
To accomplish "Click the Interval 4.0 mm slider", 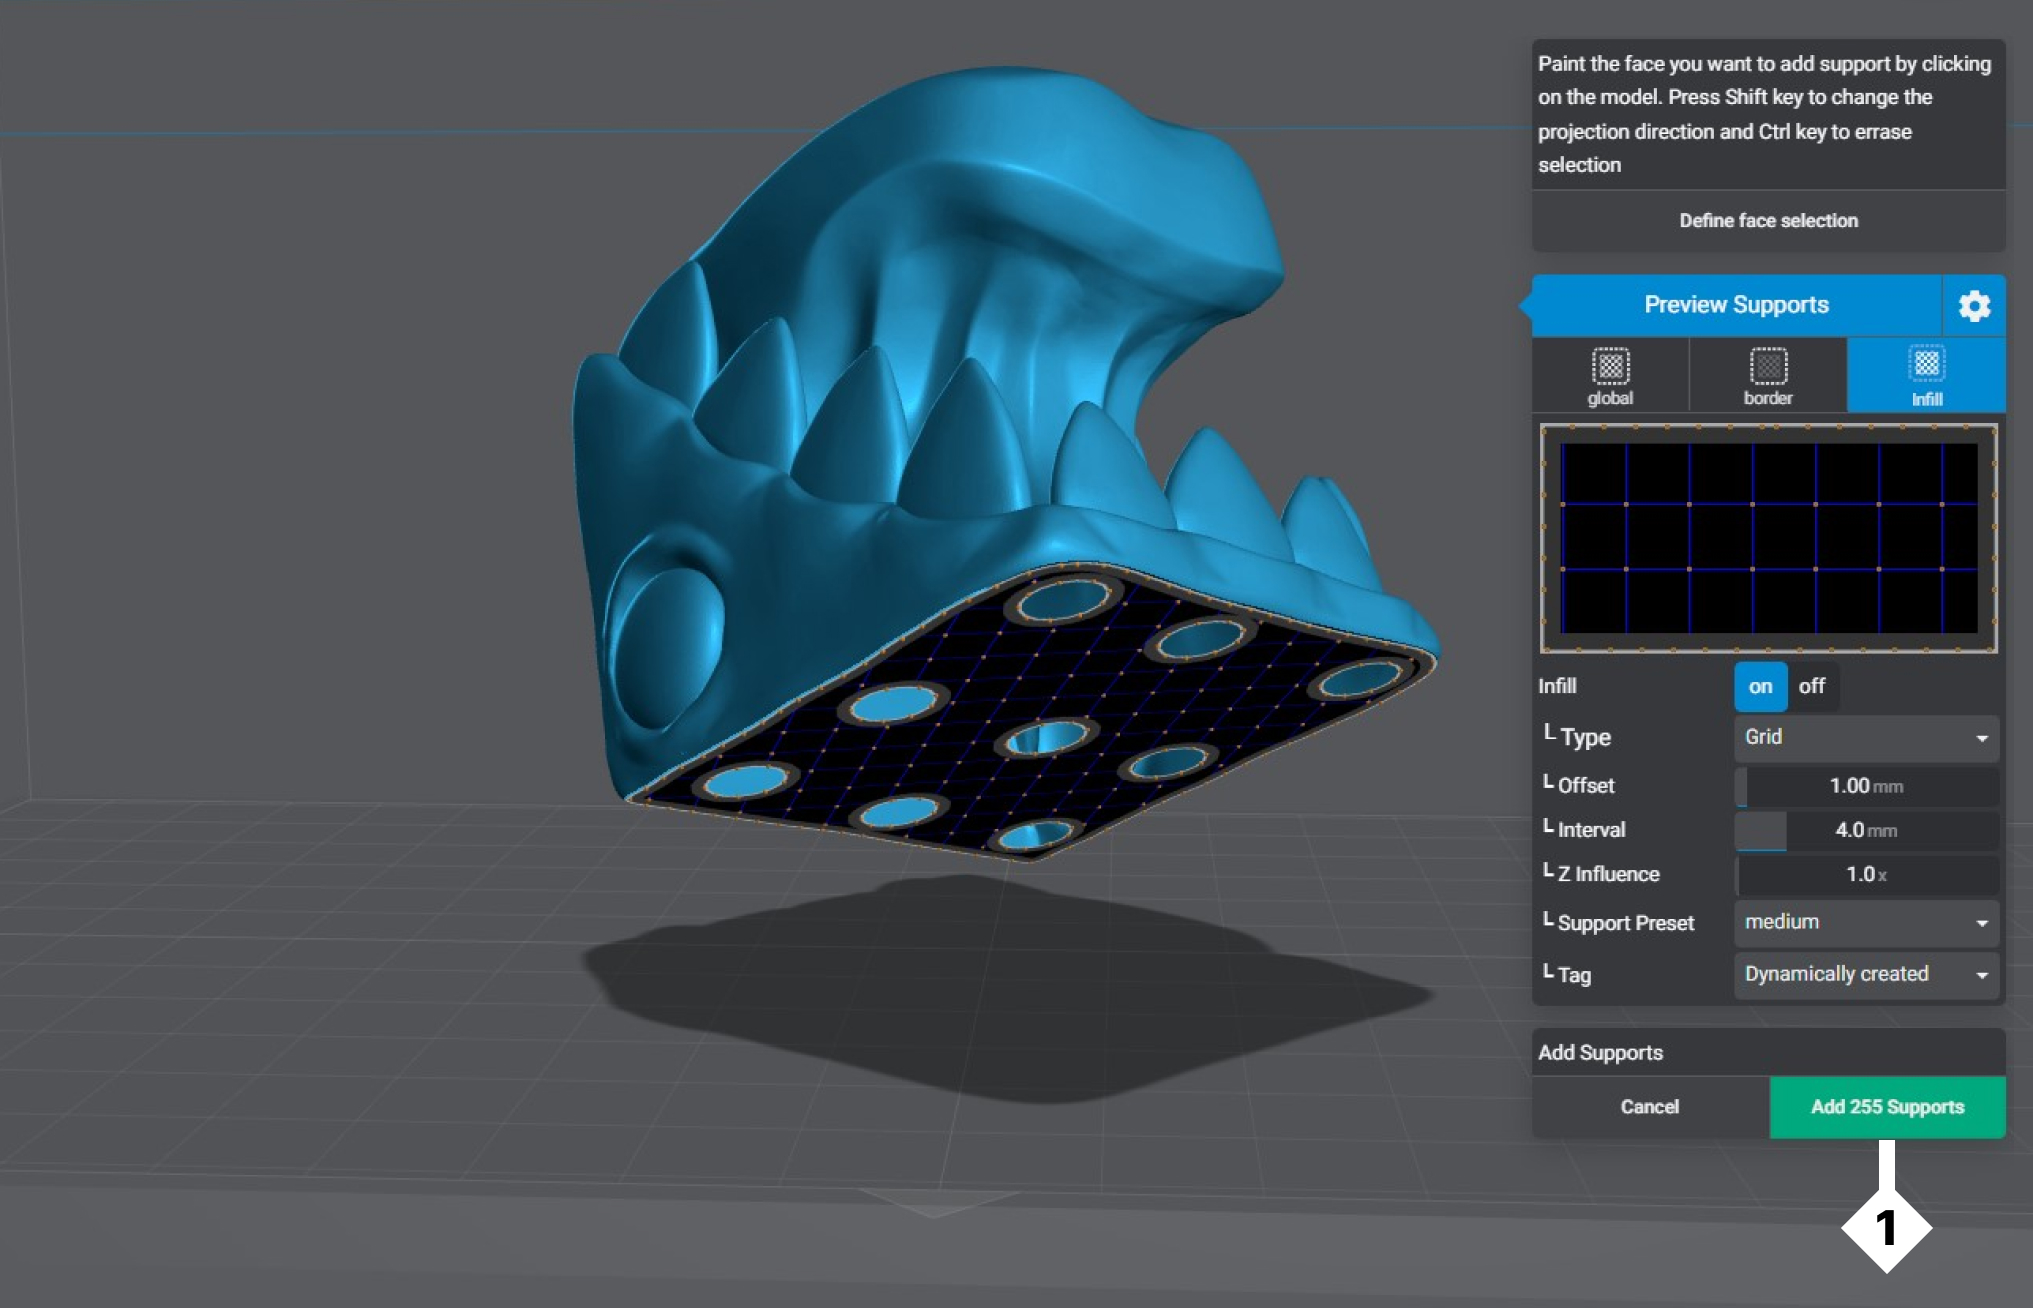I will coord(1865,830).
